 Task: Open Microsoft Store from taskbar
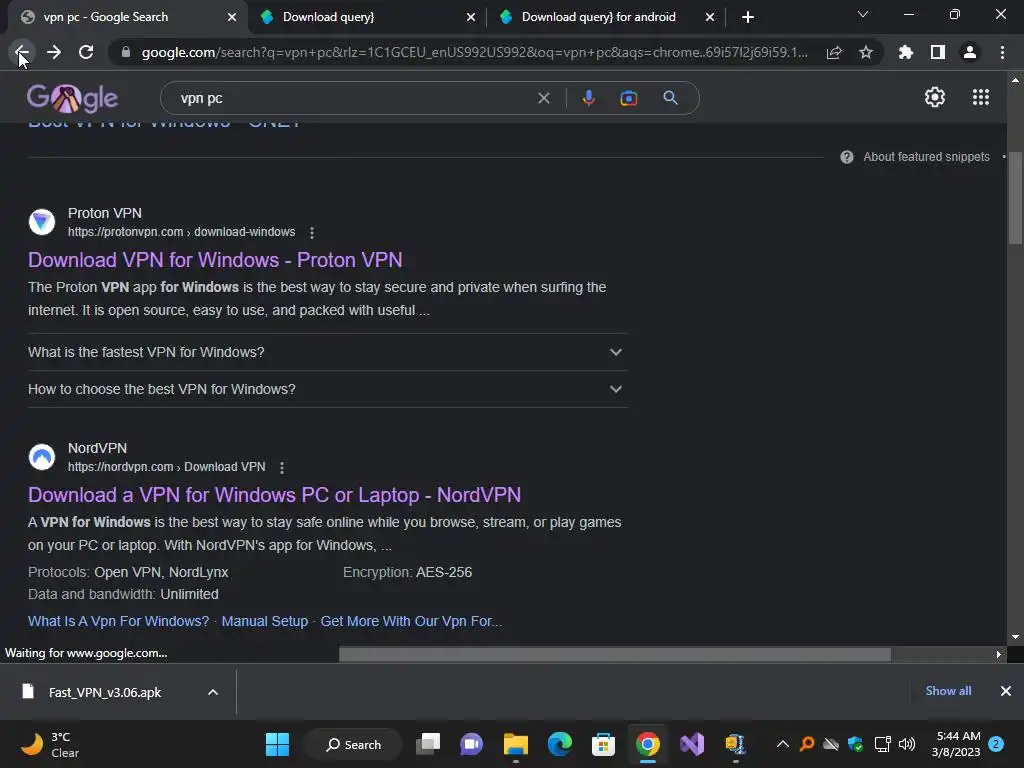(603, 744)
